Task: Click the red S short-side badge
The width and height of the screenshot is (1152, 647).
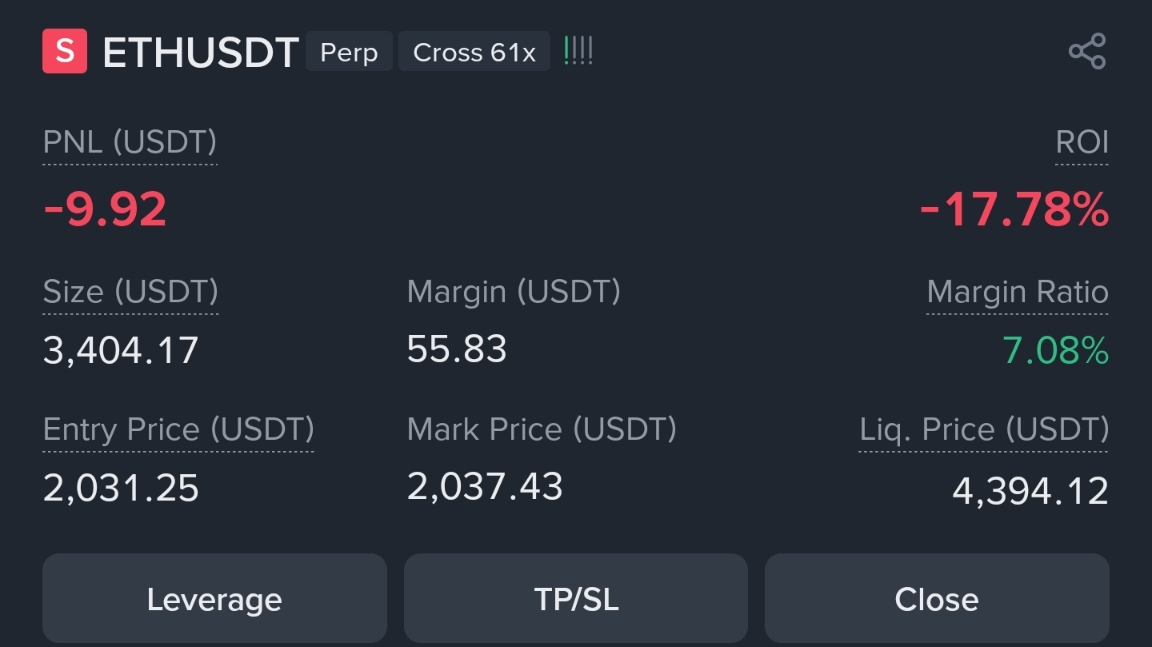Action: point(65,51)
